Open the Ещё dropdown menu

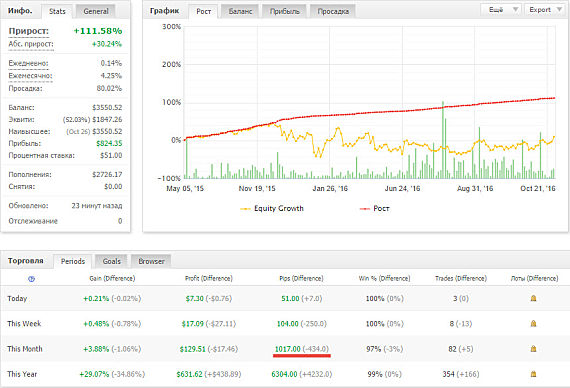(501, 10)
